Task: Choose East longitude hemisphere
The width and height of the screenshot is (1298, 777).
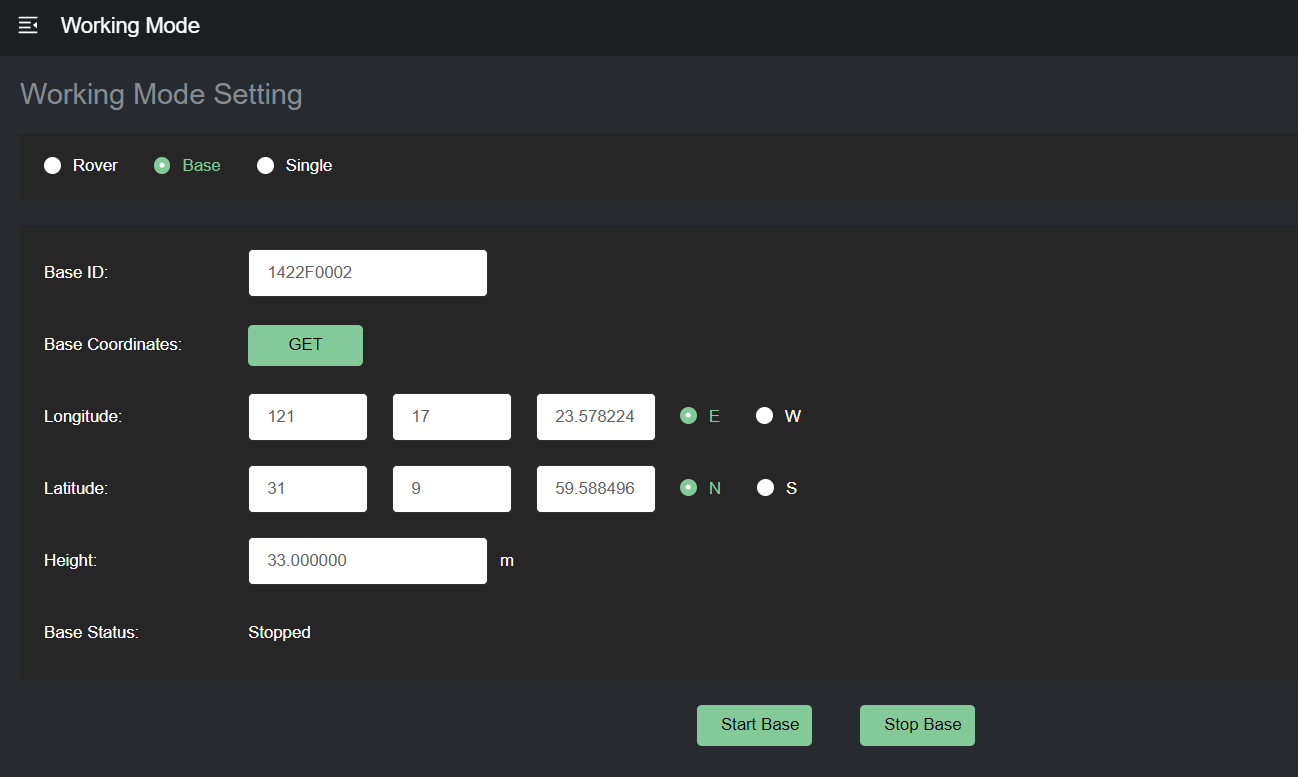Action: (689, 416)
